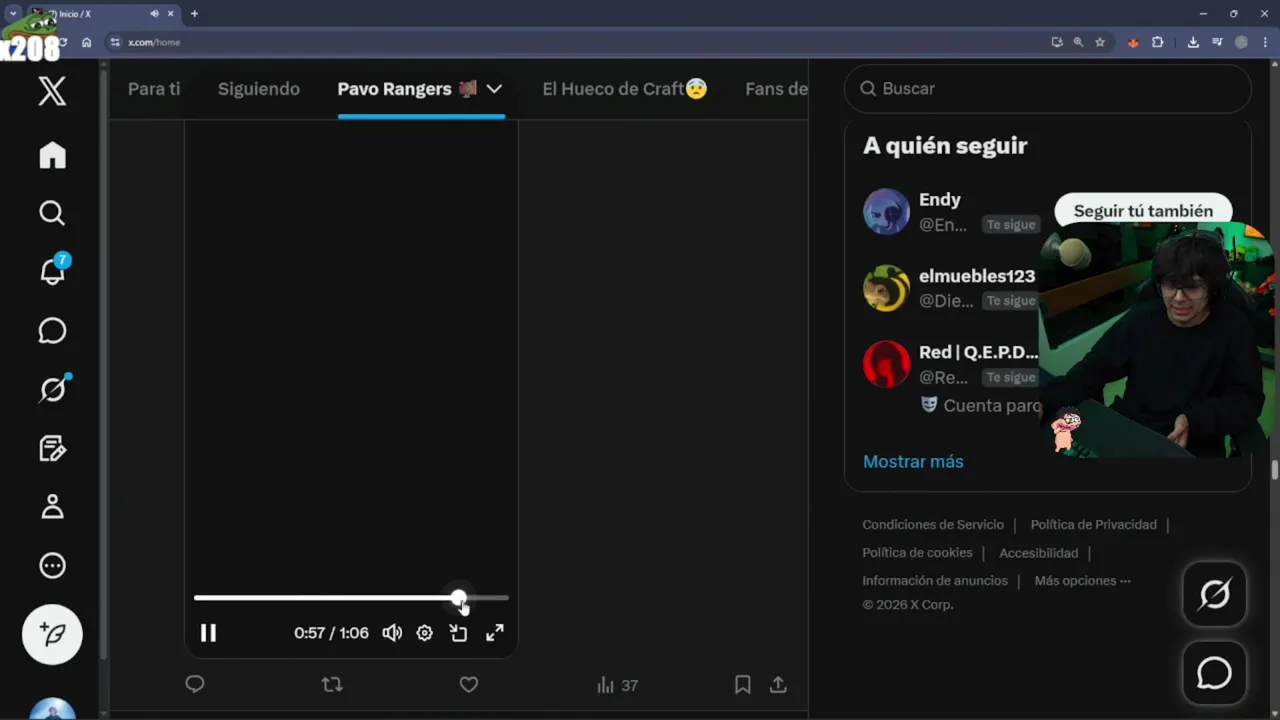Expand Más opciones footer menu

pos(1082,581)
